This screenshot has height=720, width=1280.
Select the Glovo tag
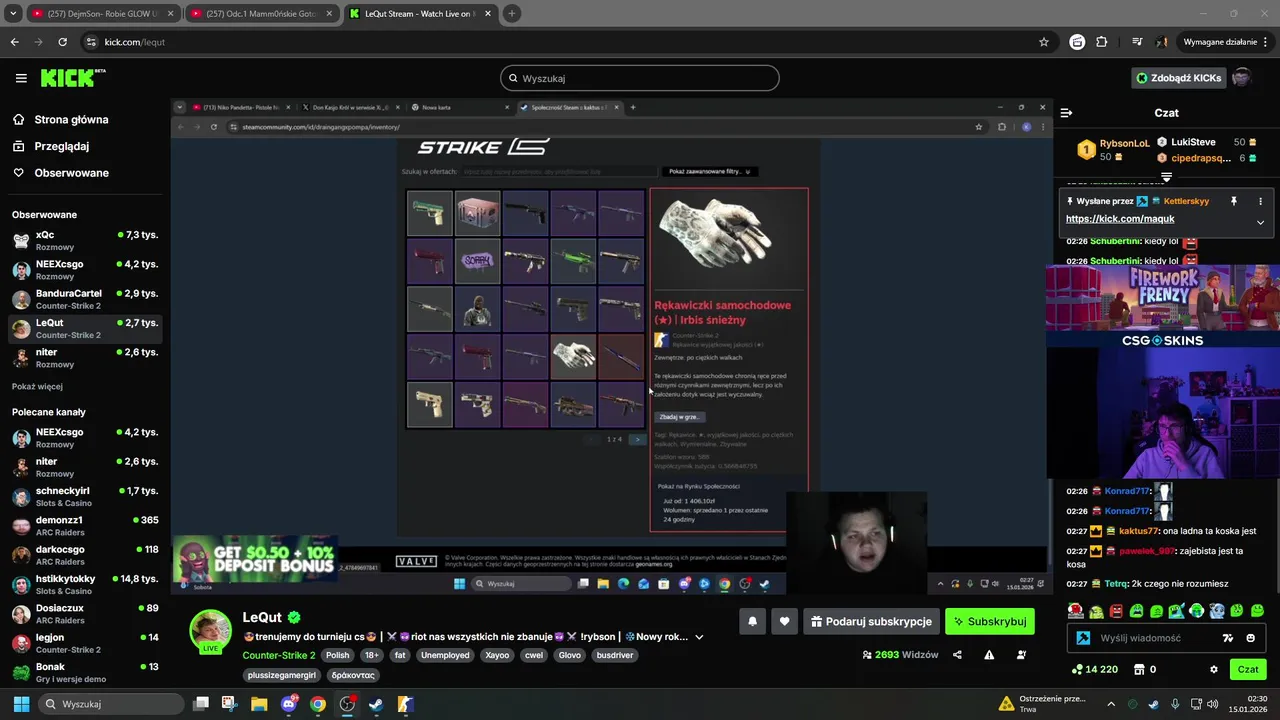(569, 655)
